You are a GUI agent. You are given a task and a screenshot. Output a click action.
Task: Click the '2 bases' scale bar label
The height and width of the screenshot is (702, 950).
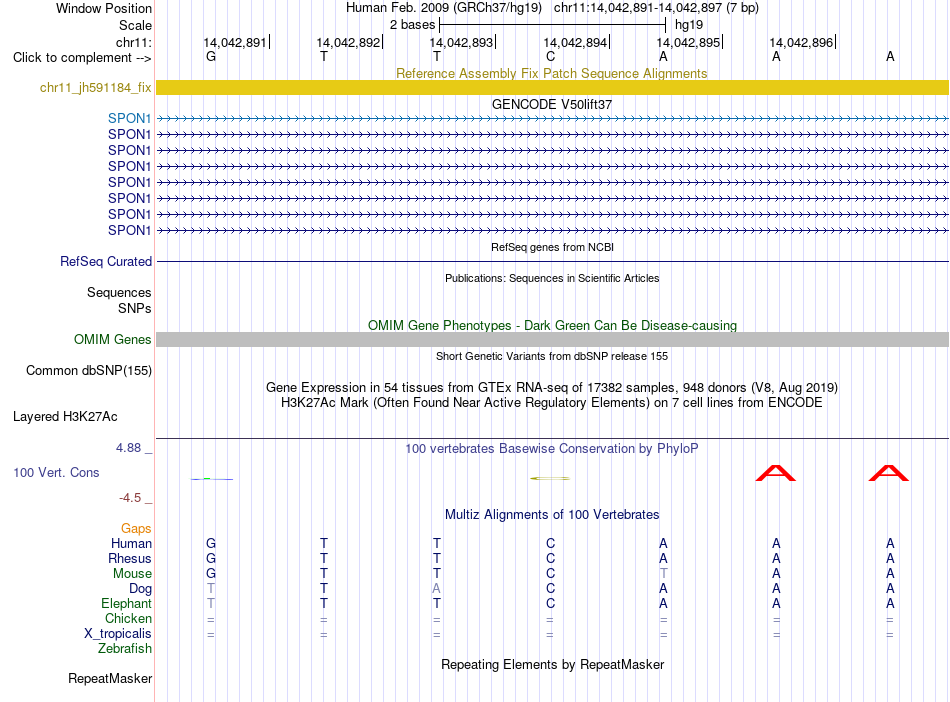[x=412, y=25]
